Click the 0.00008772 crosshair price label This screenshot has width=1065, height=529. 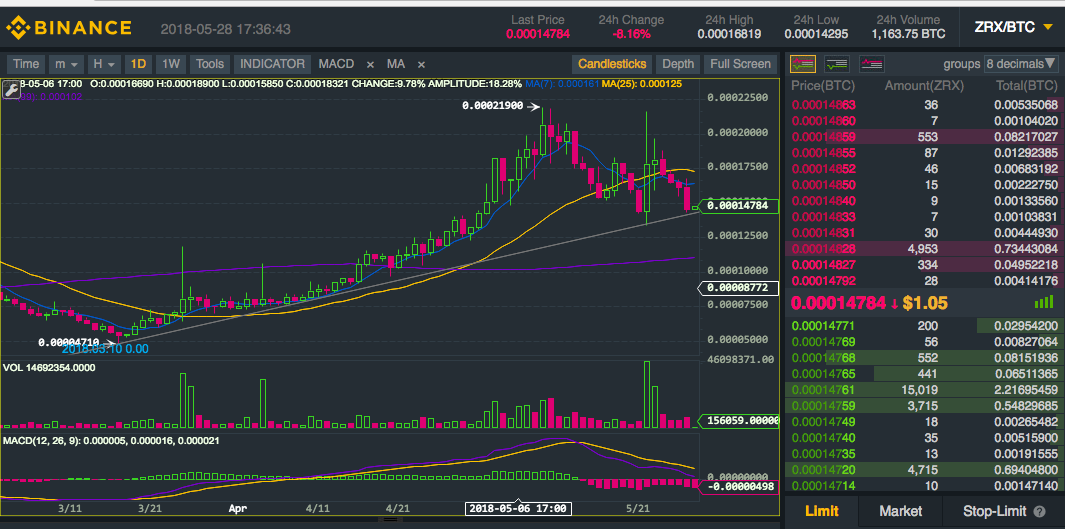737,288
